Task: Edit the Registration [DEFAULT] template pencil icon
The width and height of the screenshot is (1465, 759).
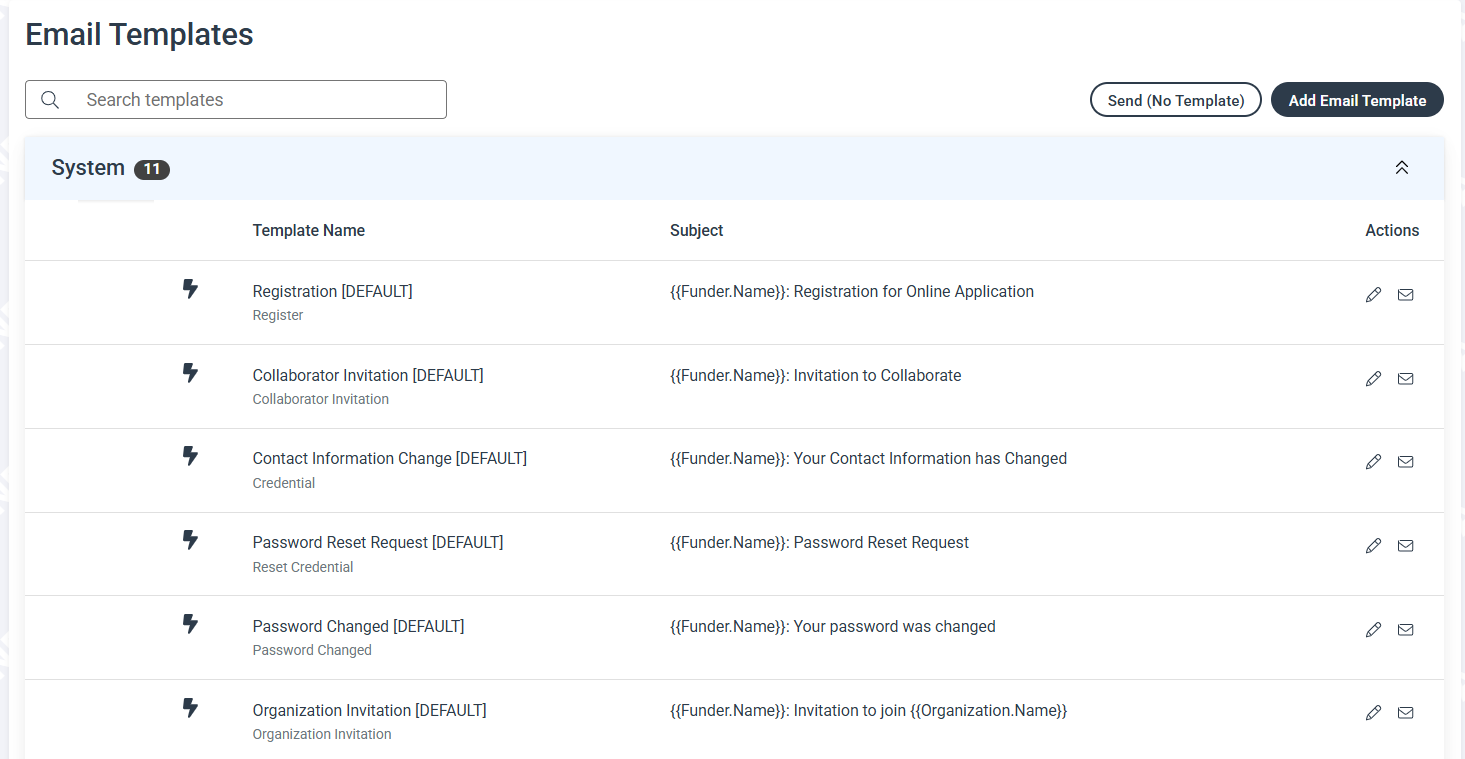Action: pyautogui.click(x=1373, y=294)
